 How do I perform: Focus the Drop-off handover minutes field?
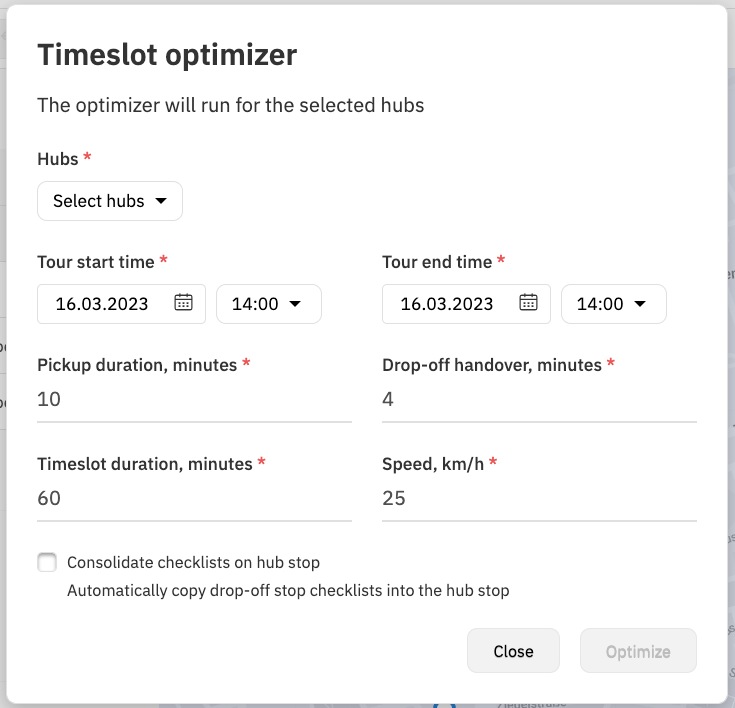pos(539,400)
